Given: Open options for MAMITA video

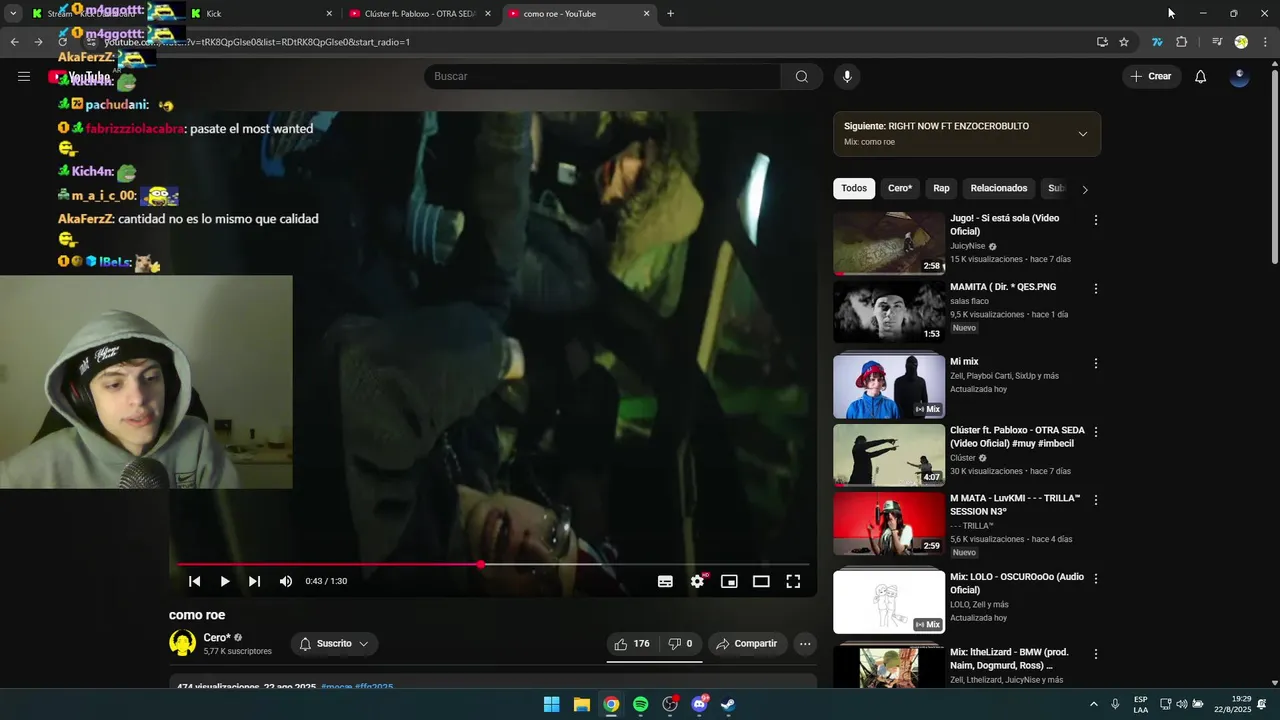Looking at the screenshot, I should tap(1096, 289).
